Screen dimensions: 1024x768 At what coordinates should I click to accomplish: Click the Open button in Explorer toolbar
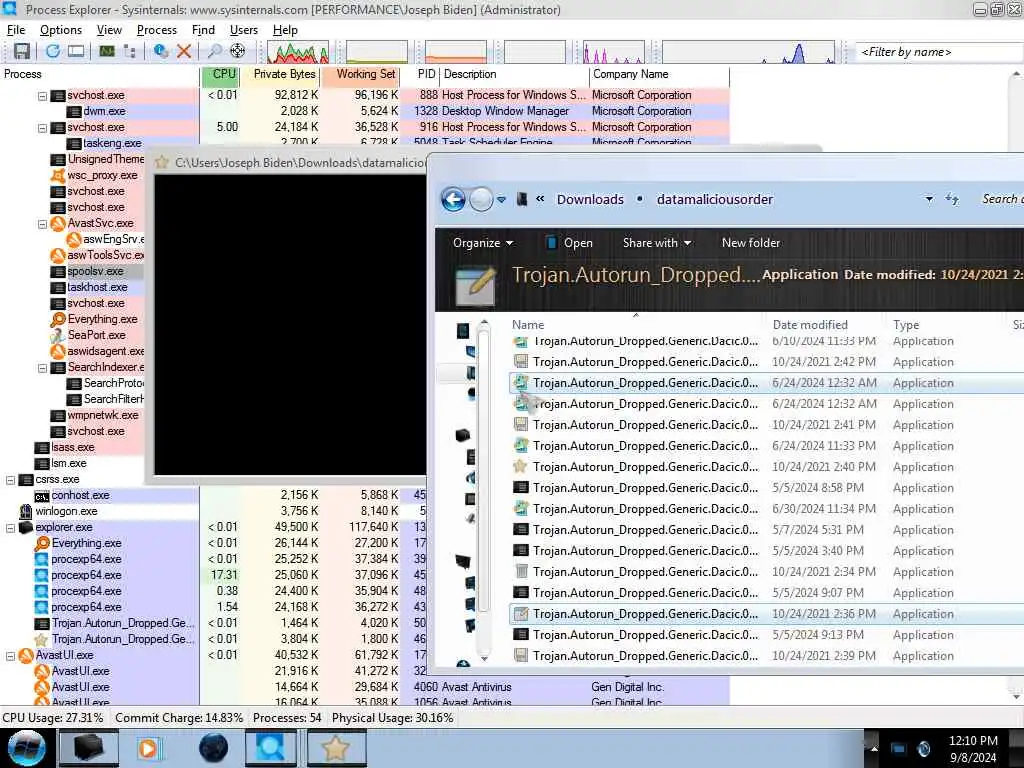569,243
